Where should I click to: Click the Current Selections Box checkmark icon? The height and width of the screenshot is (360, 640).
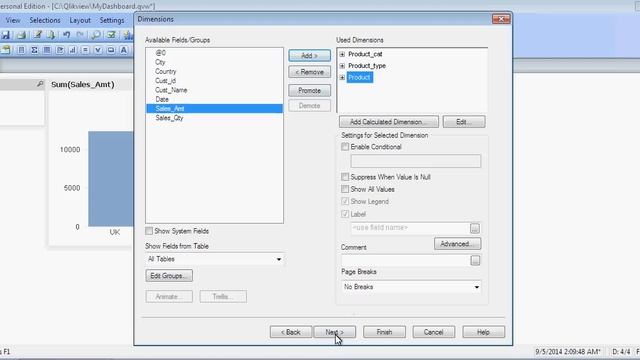pyautogui.click(x=98, y=50)
